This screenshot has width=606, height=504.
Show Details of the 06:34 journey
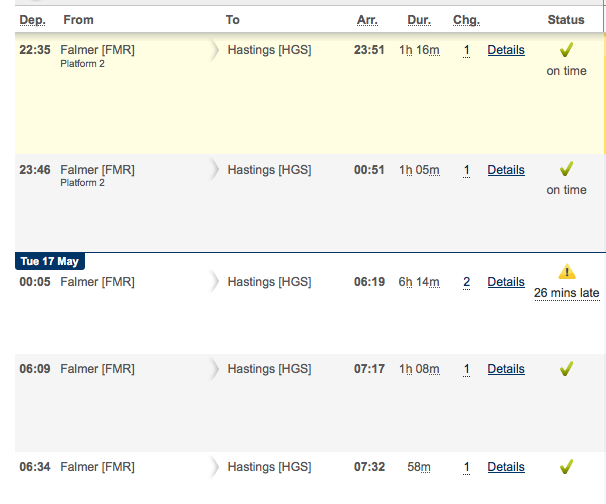[506, 467]
